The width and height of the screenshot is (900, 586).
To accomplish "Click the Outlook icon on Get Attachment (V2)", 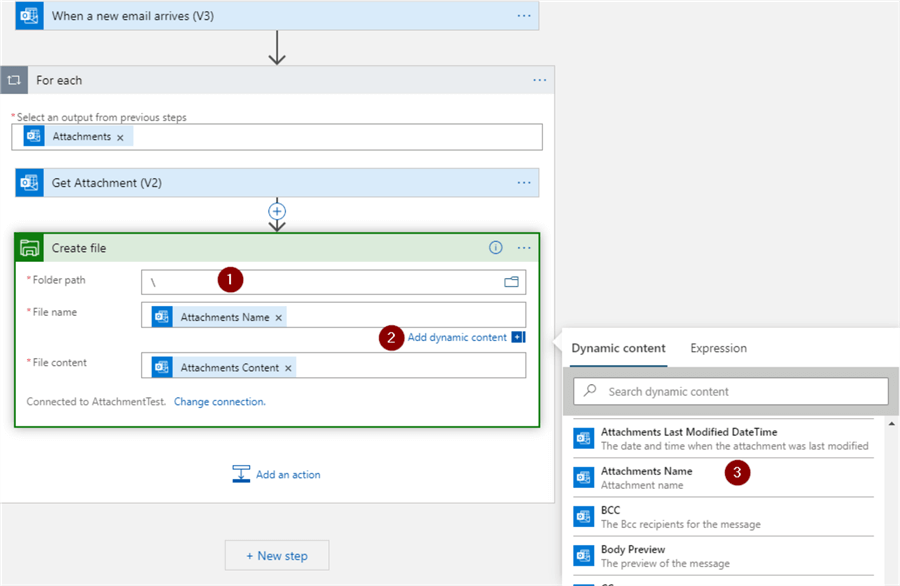I will (30, 183).
